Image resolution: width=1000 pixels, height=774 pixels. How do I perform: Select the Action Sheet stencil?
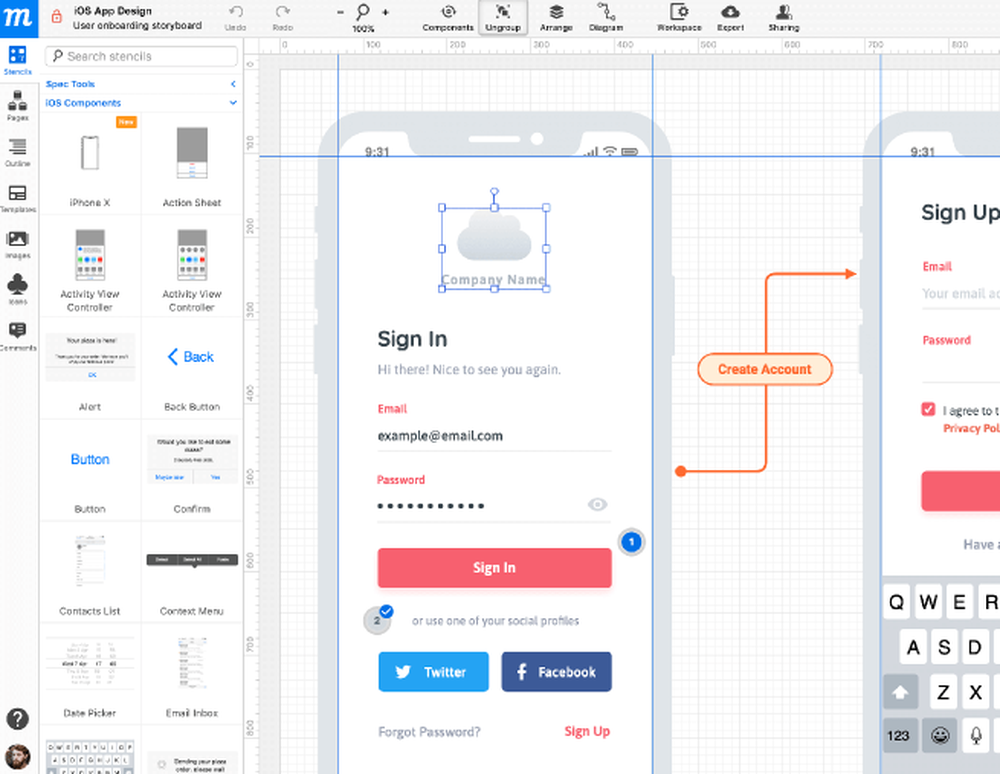(x=192, y=163)
